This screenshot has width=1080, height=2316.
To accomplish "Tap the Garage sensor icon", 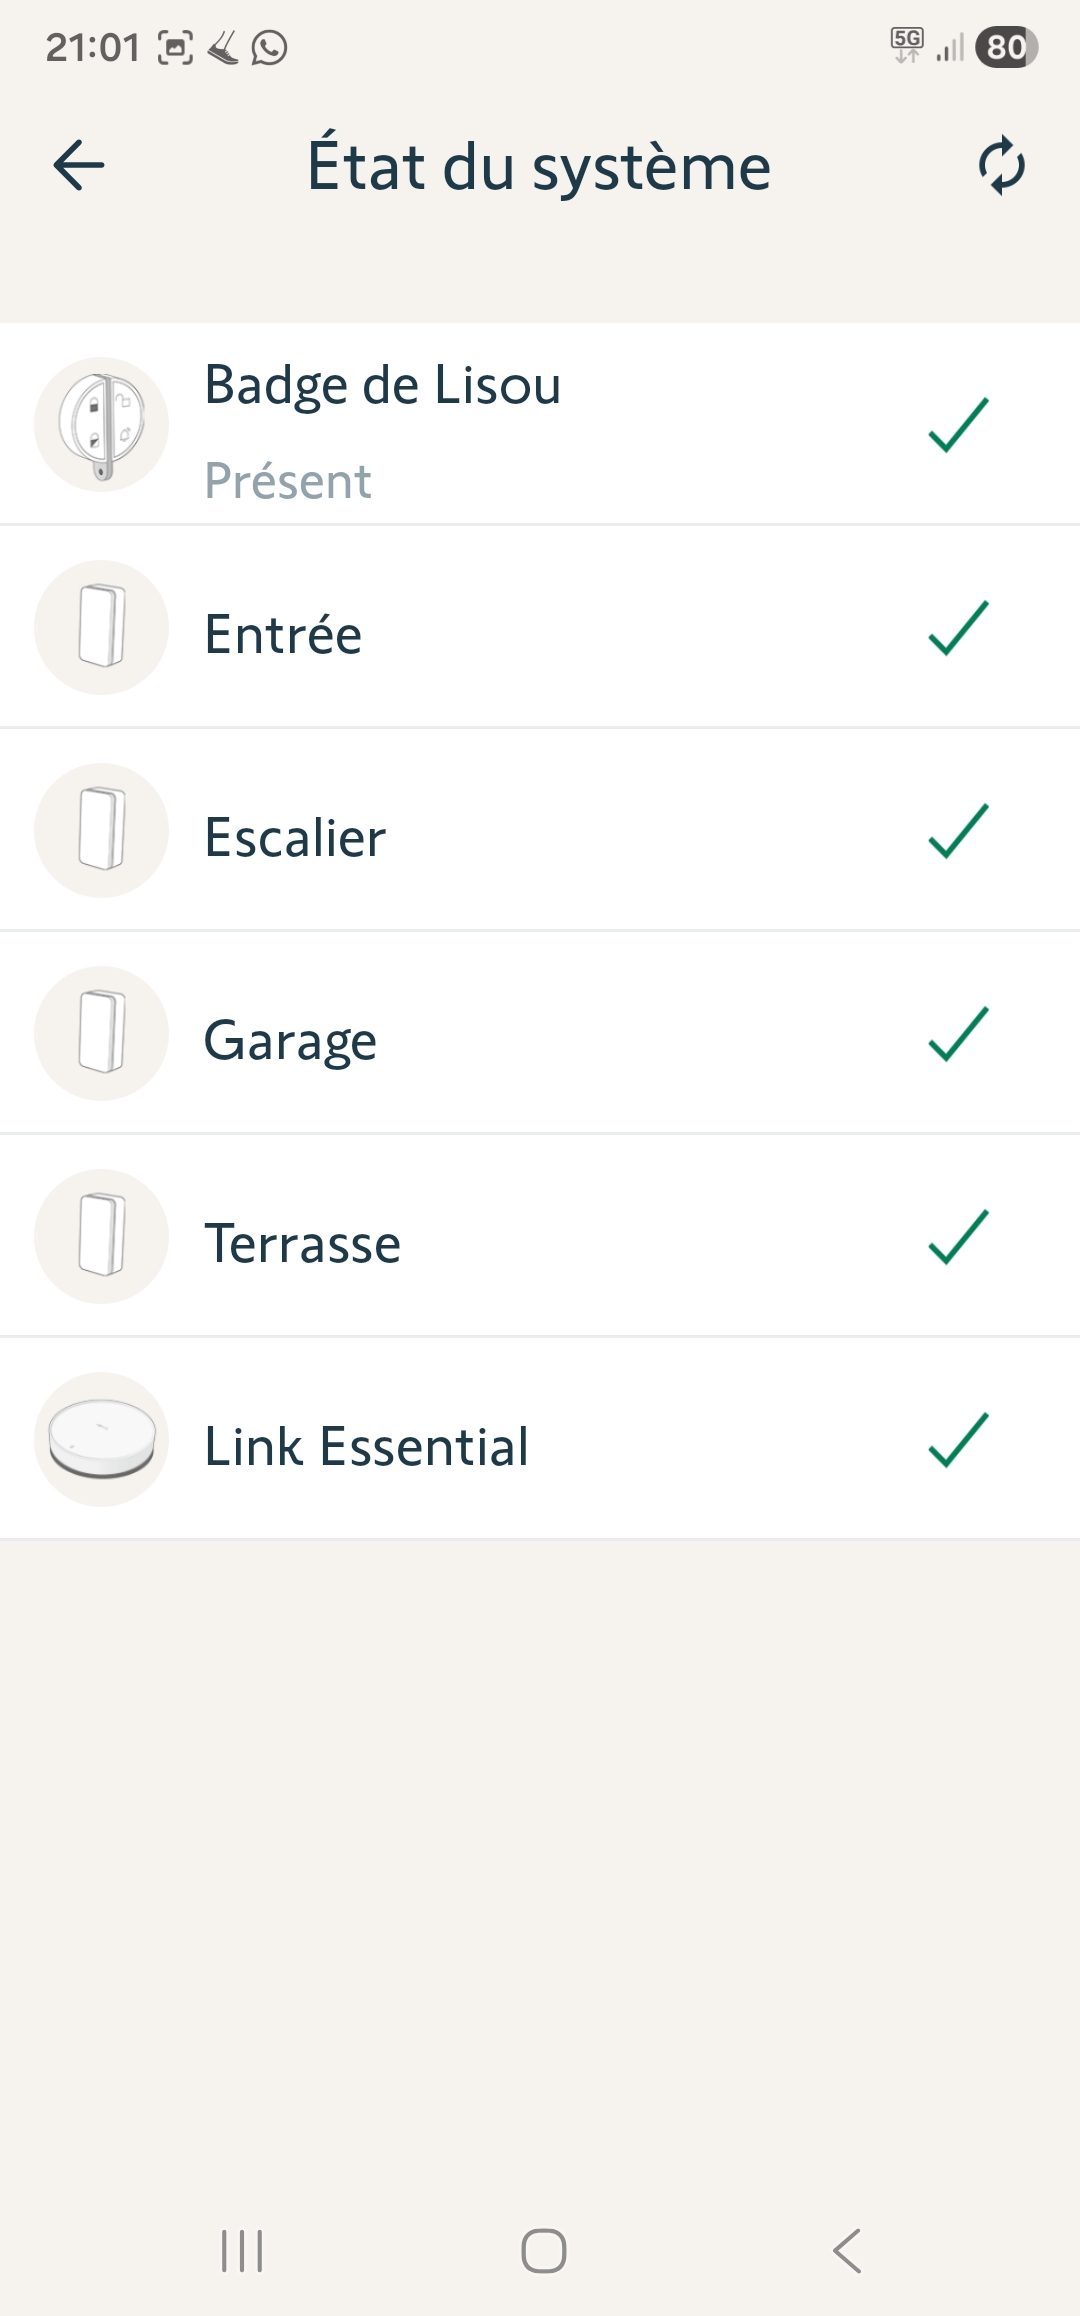I will point(101,1033).
